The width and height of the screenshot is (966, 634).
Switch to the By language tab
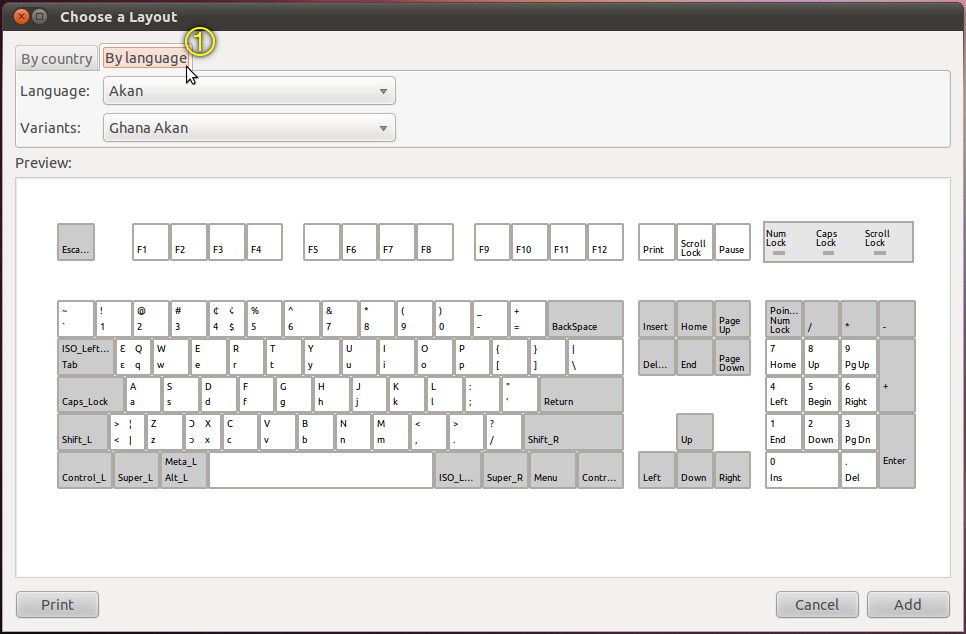145,58
